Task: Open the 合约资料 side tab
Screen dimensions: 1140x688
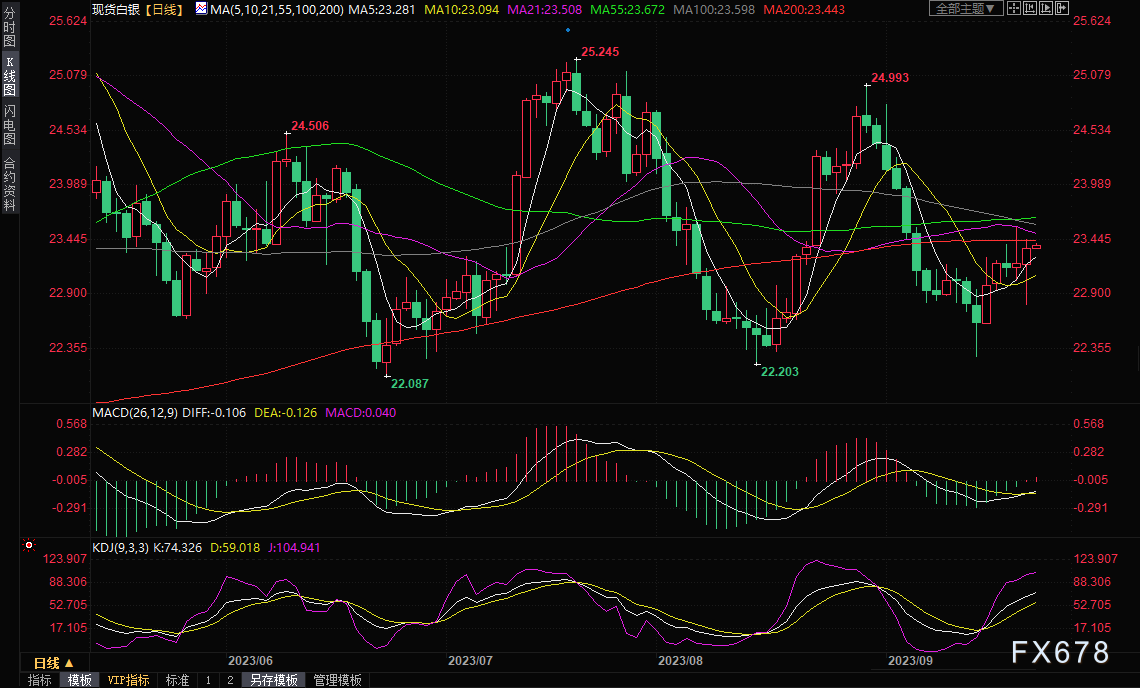Action: tap(9, 183)
